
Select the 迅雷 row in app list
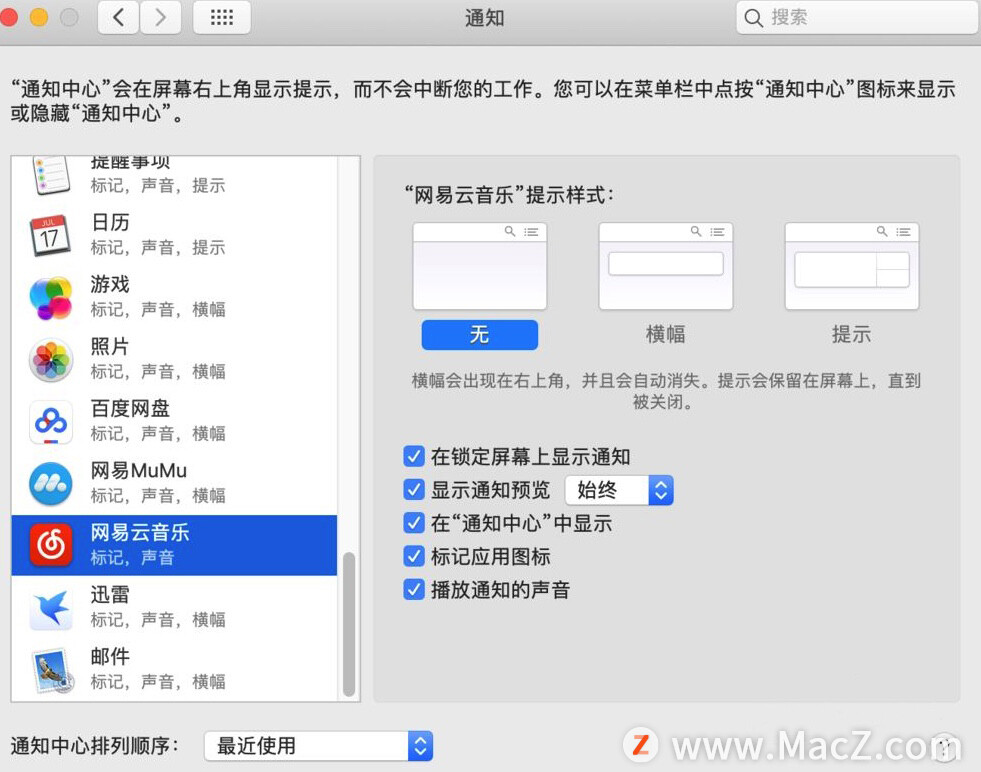tap(175, 607)
